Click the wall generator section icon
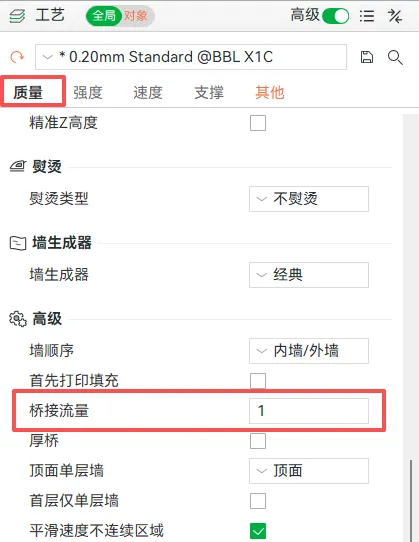This screenshot has height=542, width=419. [x=18, y=243]
